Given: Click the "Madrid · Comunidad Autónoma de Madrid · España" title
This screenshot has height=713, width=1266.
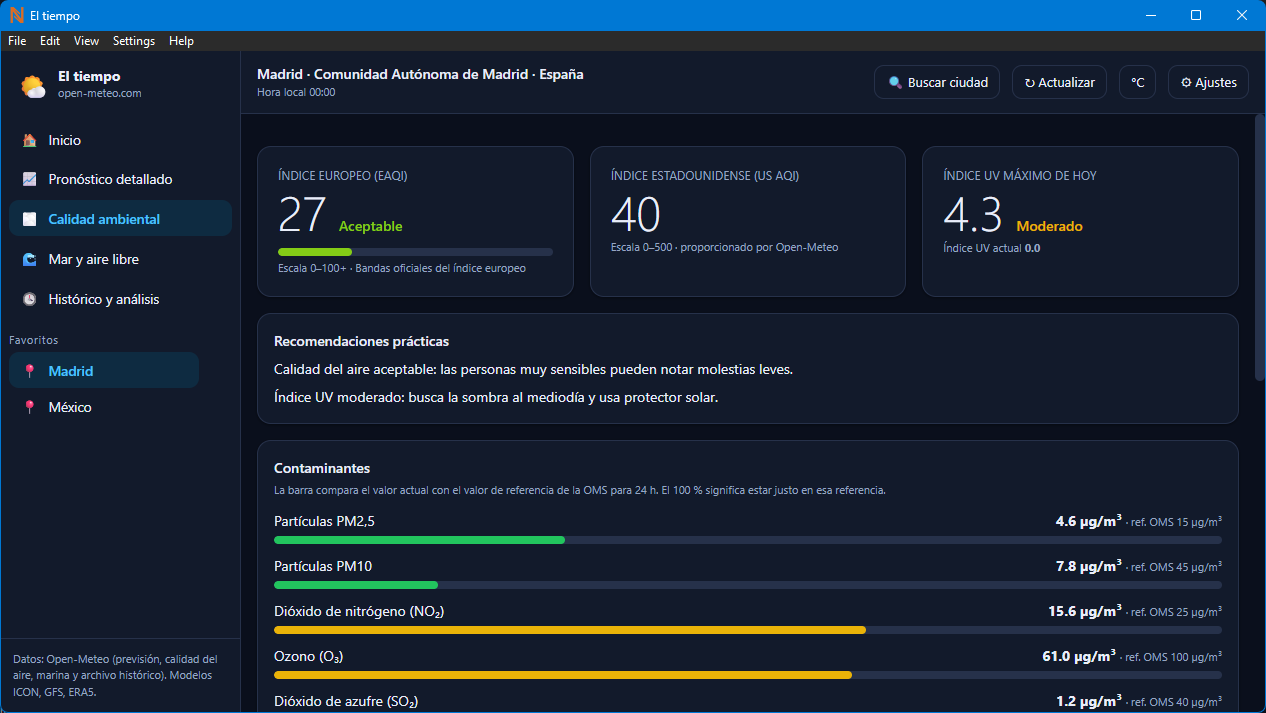Looking at the screenshot, I should pos(420,74).
